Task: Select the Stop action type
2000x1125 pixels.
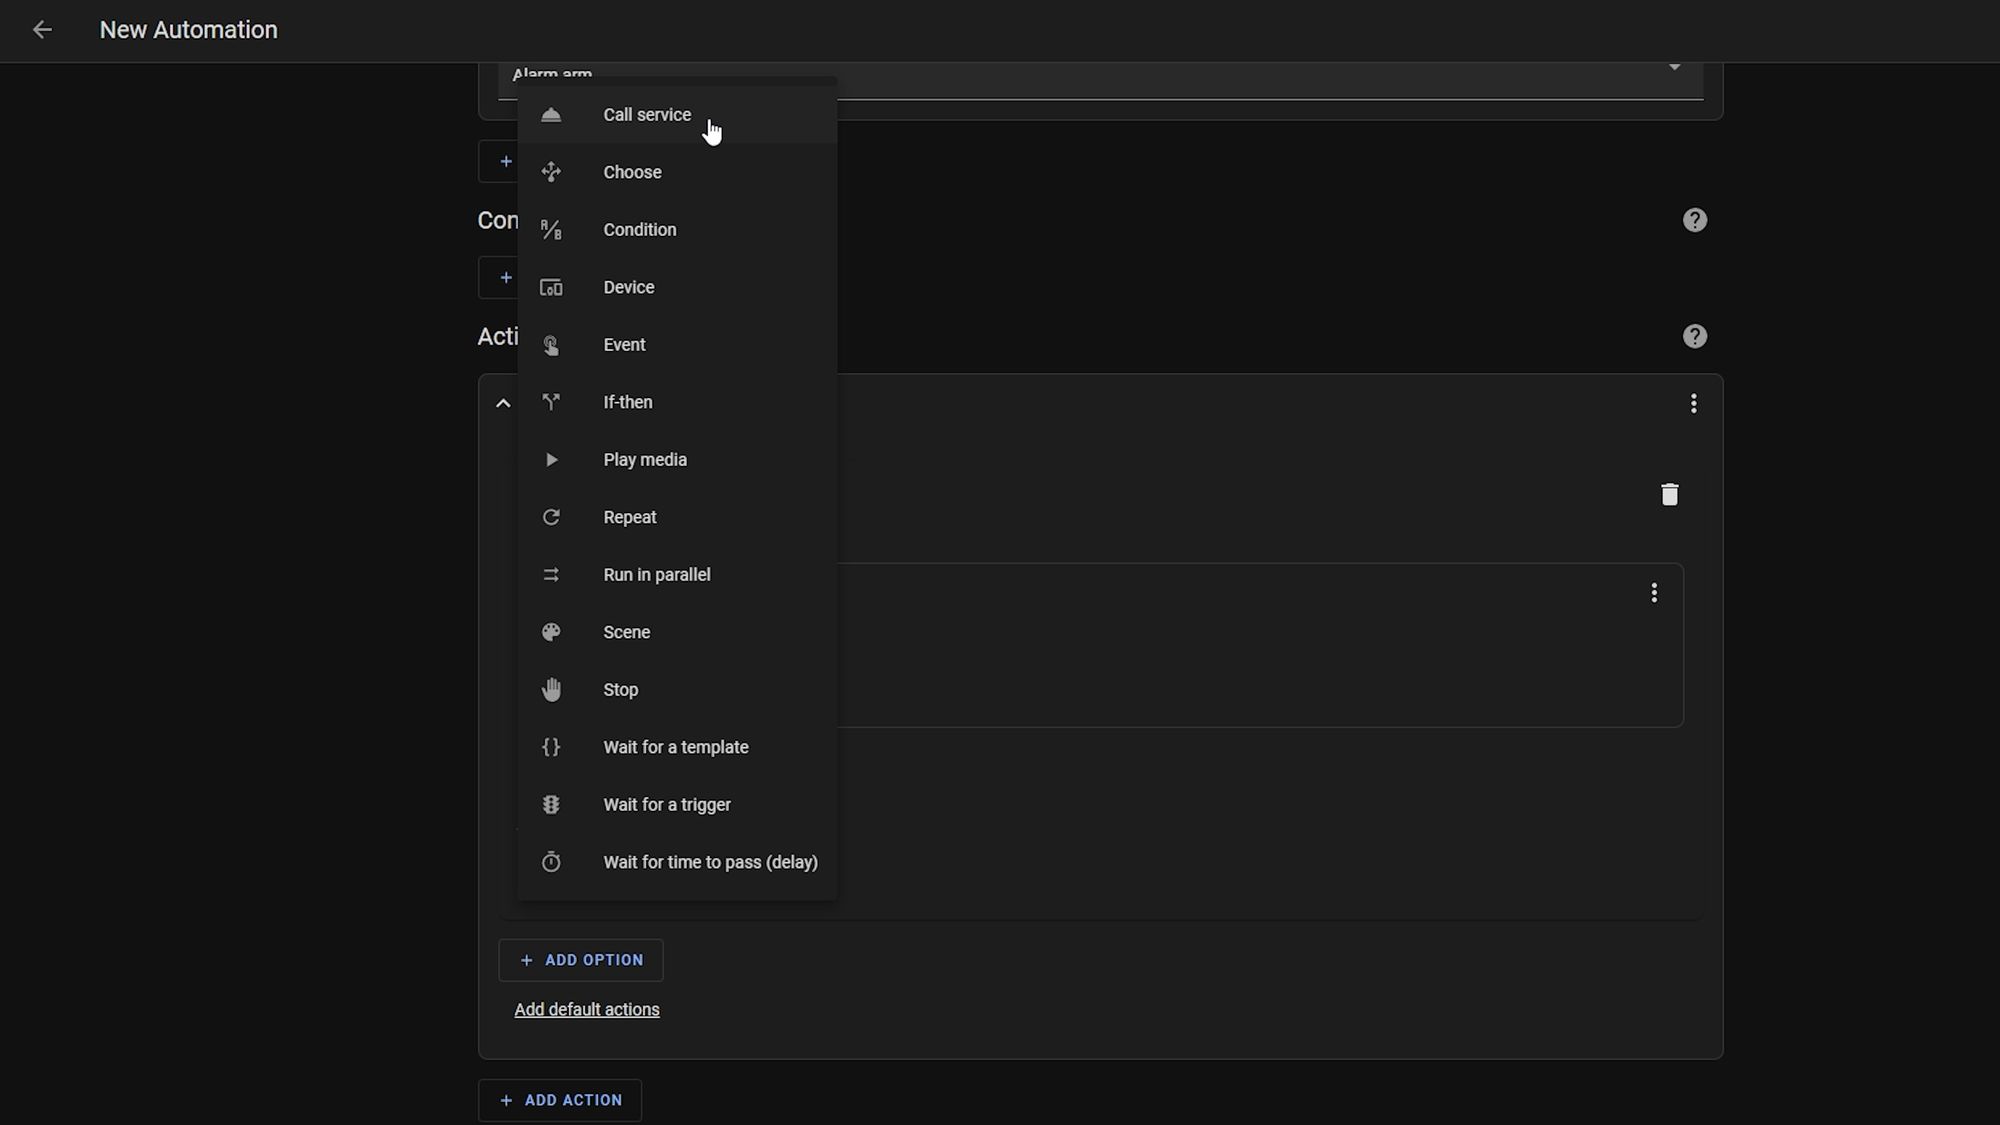Action: coord(621,688)
